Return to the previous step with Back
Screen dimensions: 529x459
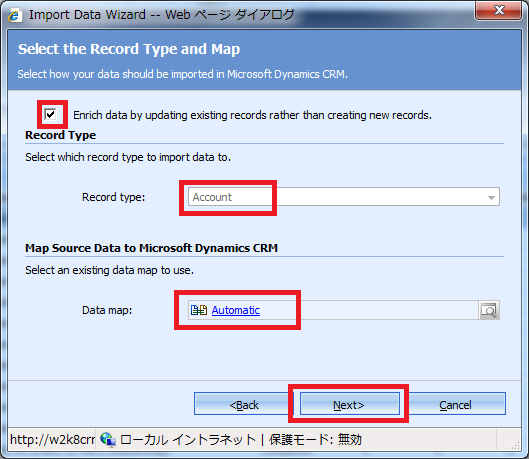[244, 404]
